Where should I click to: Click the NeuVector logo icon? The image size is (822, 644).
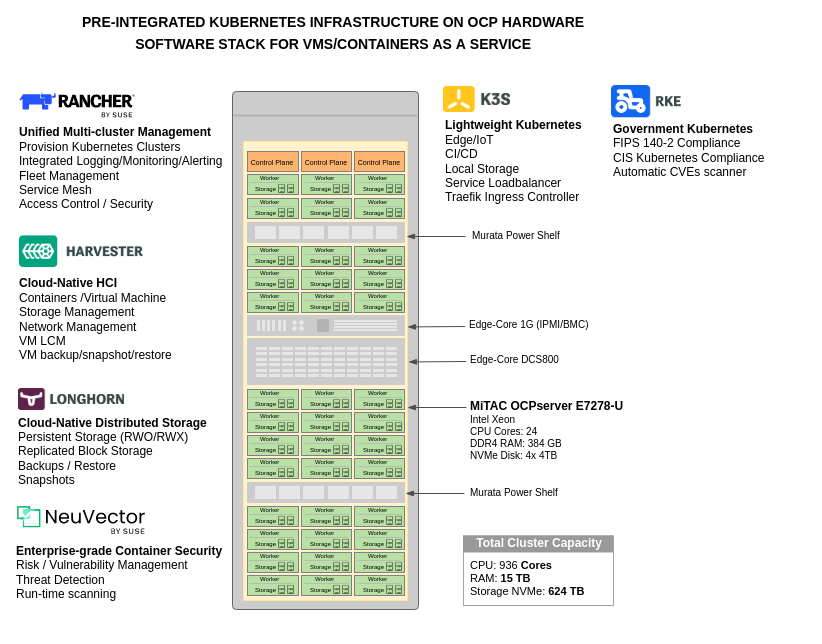click(28, 516)
